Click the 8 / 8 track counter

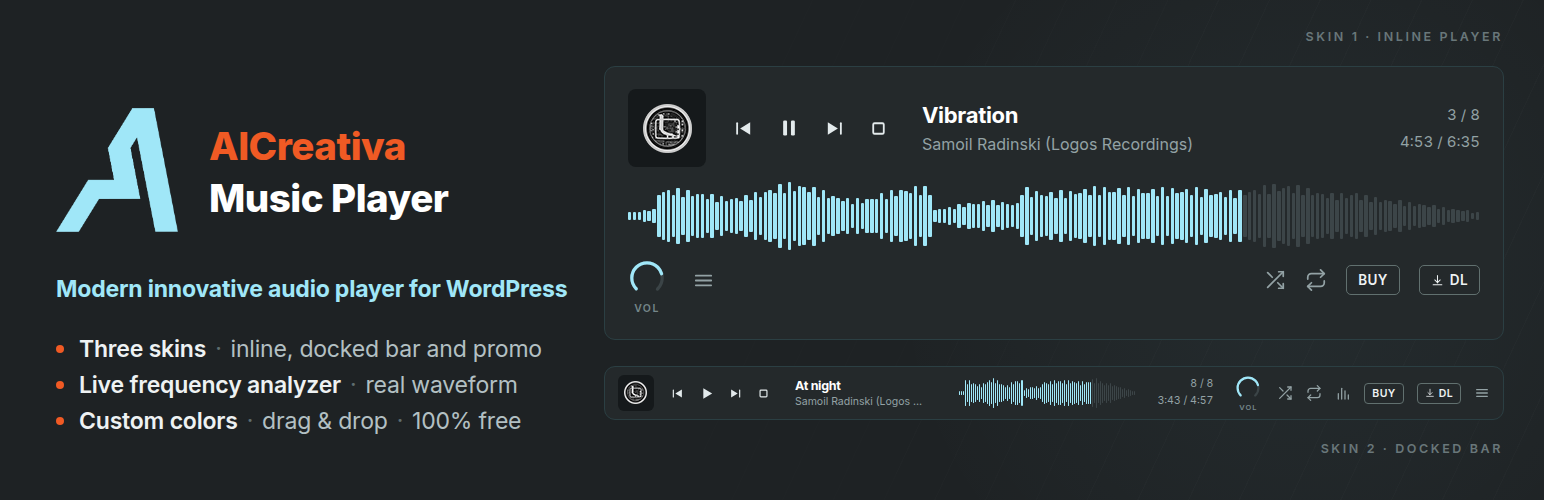1201,383
